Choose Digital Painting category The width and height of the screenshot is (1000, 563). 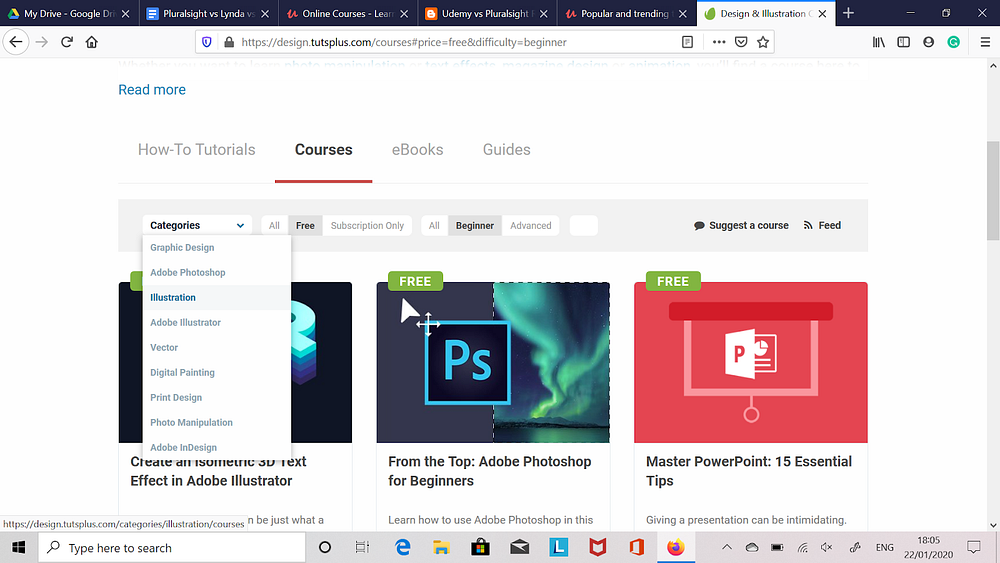[217, 372]
